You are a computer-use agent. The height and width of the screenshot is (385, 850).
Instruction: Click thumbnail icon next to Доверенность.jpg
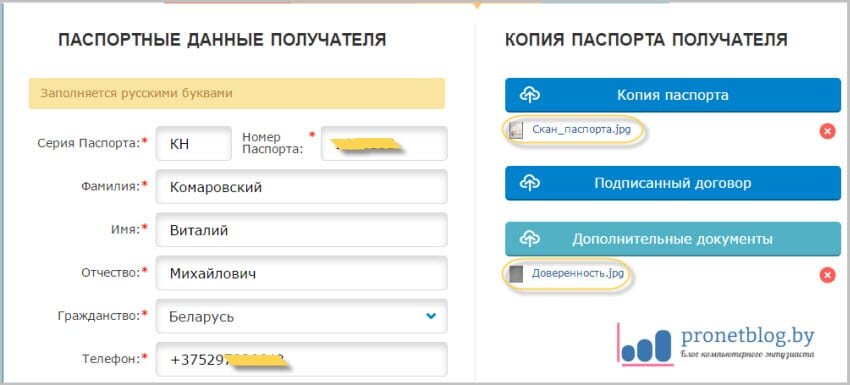(516, 274)
